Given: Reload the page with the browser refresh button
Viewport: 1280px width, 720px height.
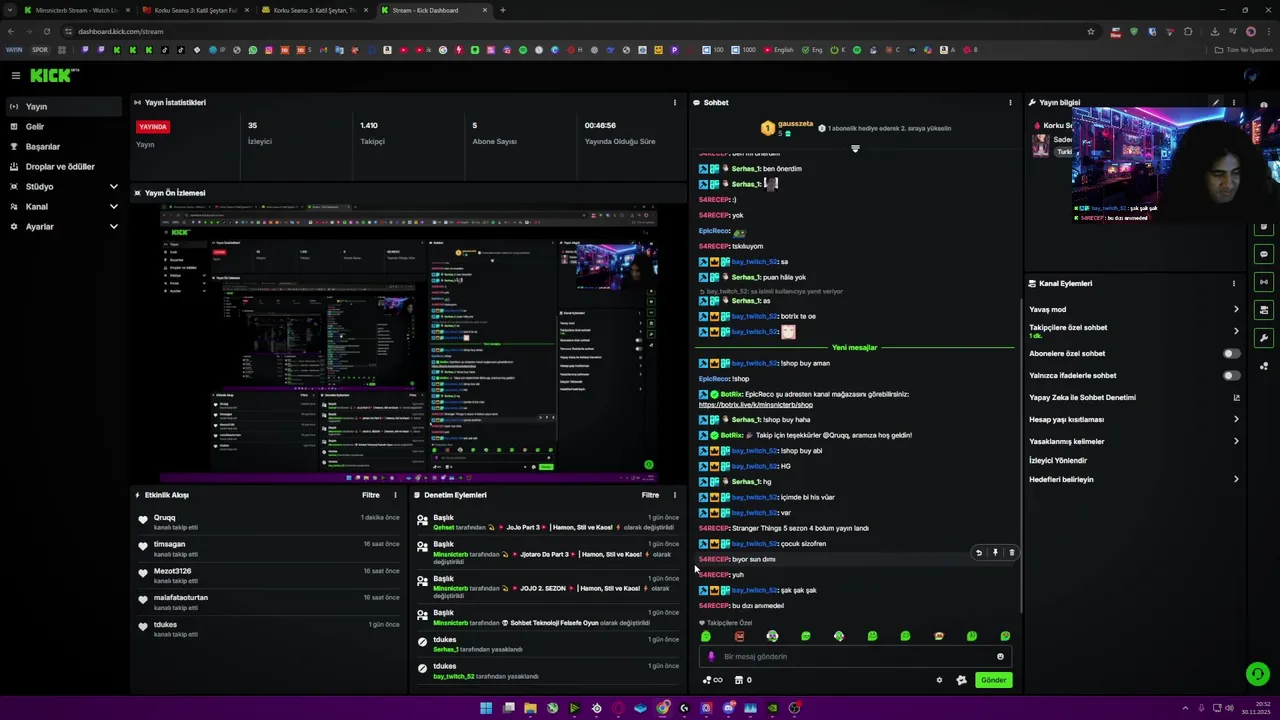Looking at the screenshot, I should (x=46, y=31).
